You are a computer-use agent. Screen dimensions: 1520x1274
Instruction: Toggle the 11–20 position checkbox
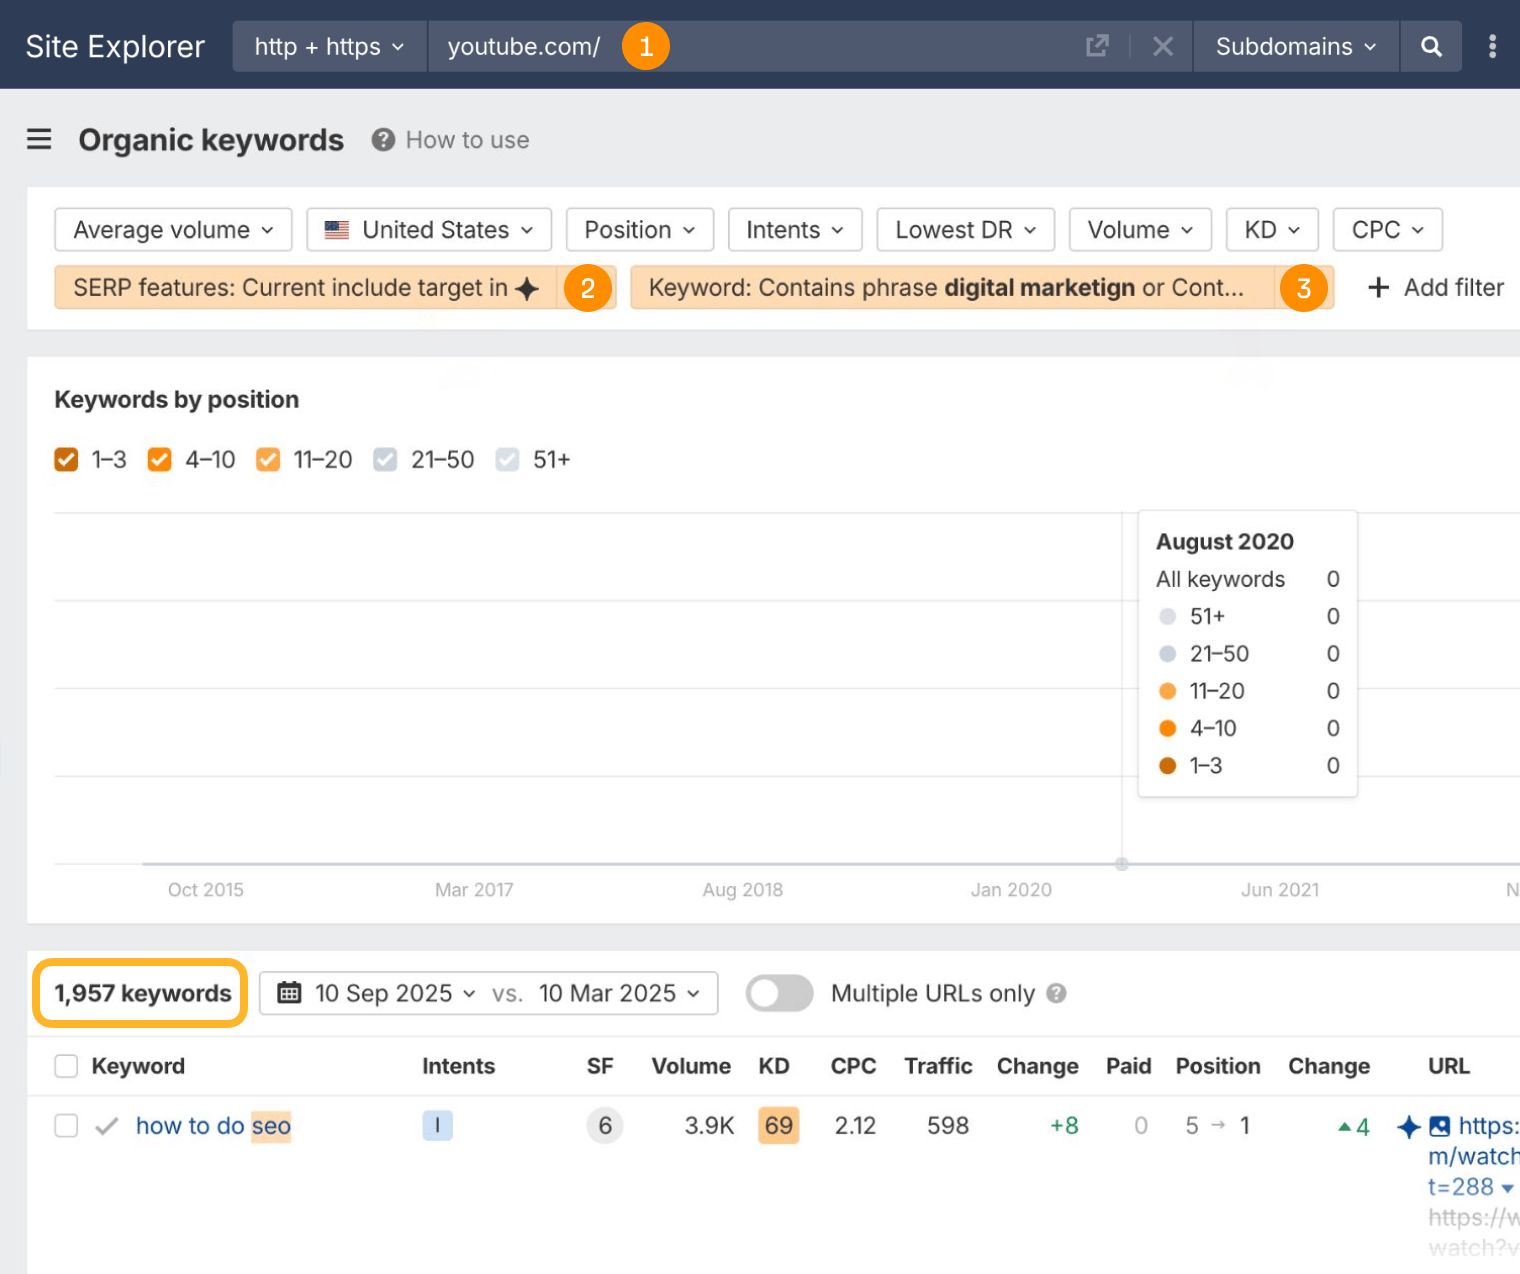click(268, 459)
